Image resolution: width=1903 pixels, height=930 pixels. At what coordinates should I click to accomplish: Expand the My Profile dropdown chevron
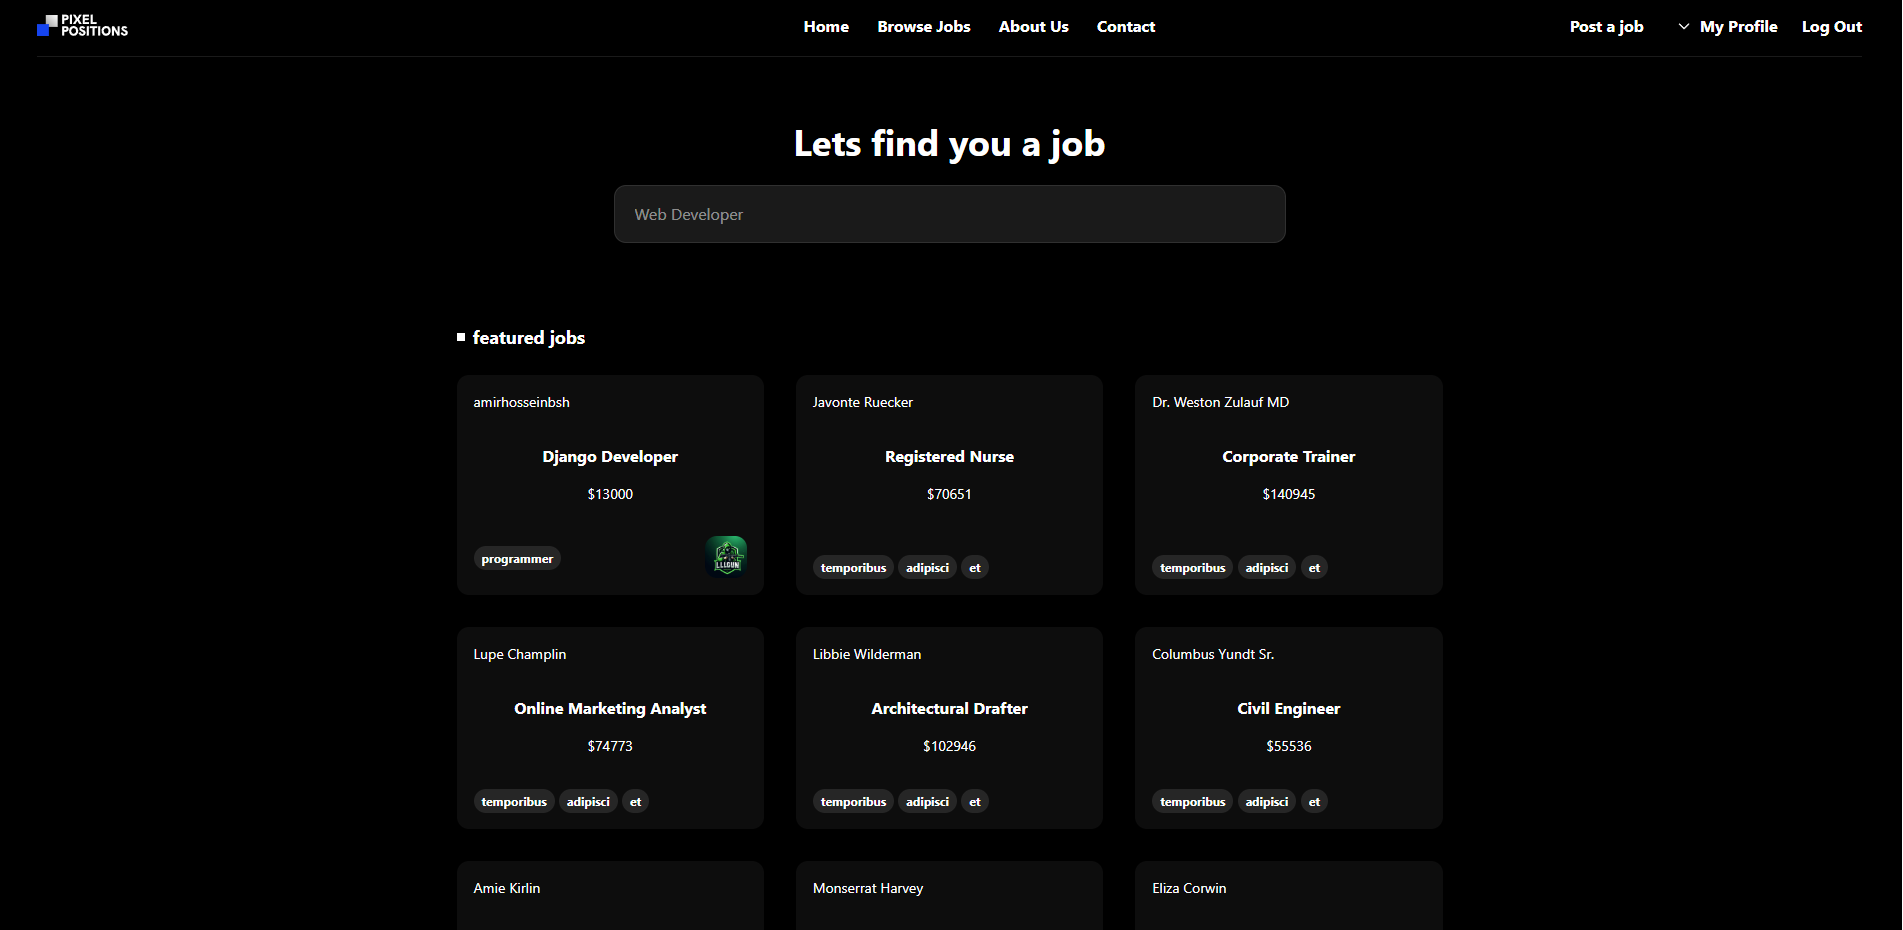[x=1684, y=27]
